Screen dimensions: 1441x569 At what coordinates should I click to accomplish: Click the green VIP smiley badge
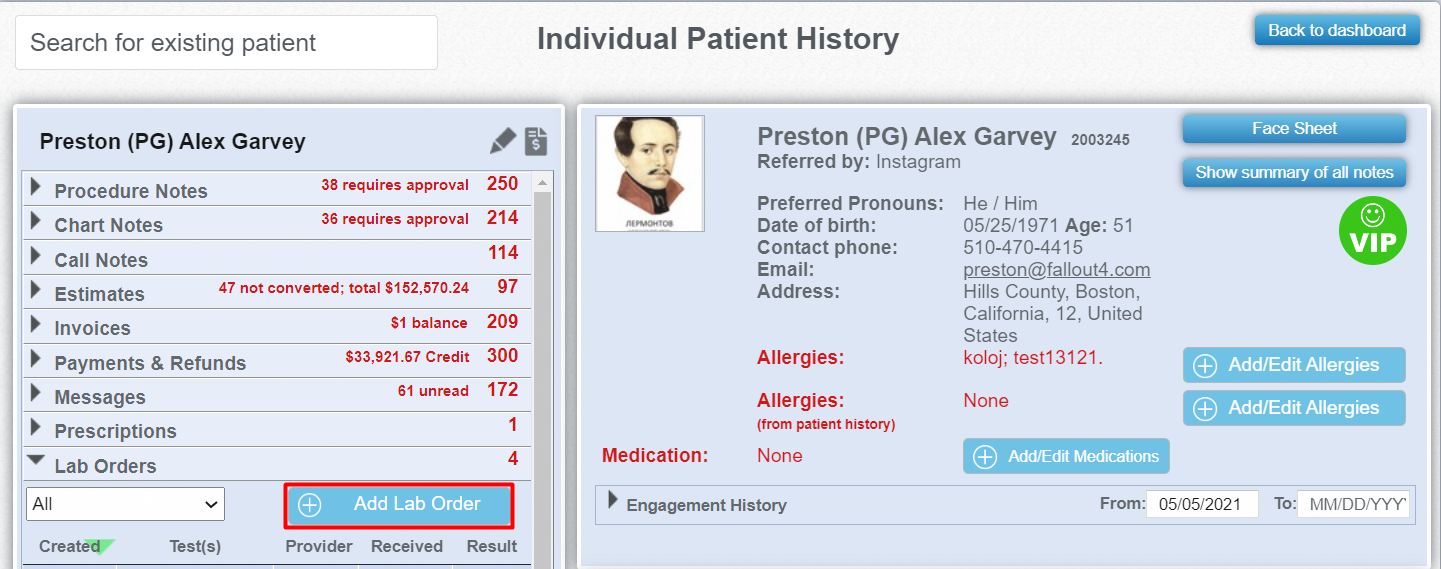point(1373,231)
